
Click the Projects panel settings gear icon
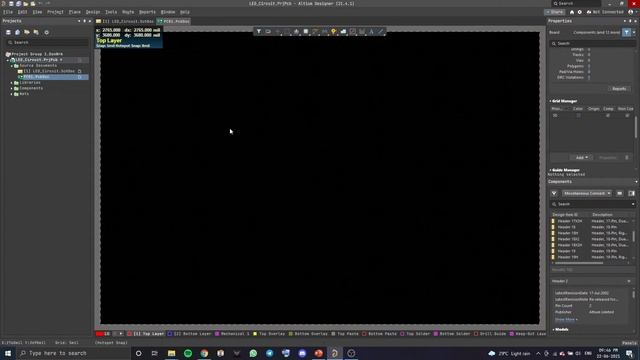tap(47, 32)
